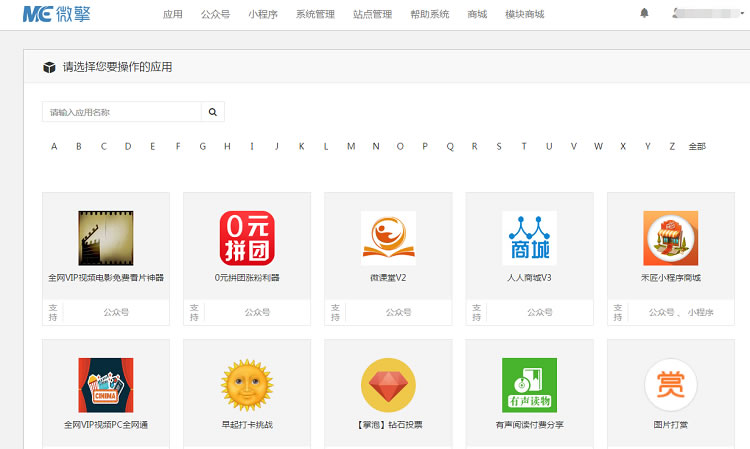Image resolution: width=750 pixels, height=449 pixels.
Task: Click the 早起打卡挑战 app name
Action: pyautogui.click(x=247, y=425)
